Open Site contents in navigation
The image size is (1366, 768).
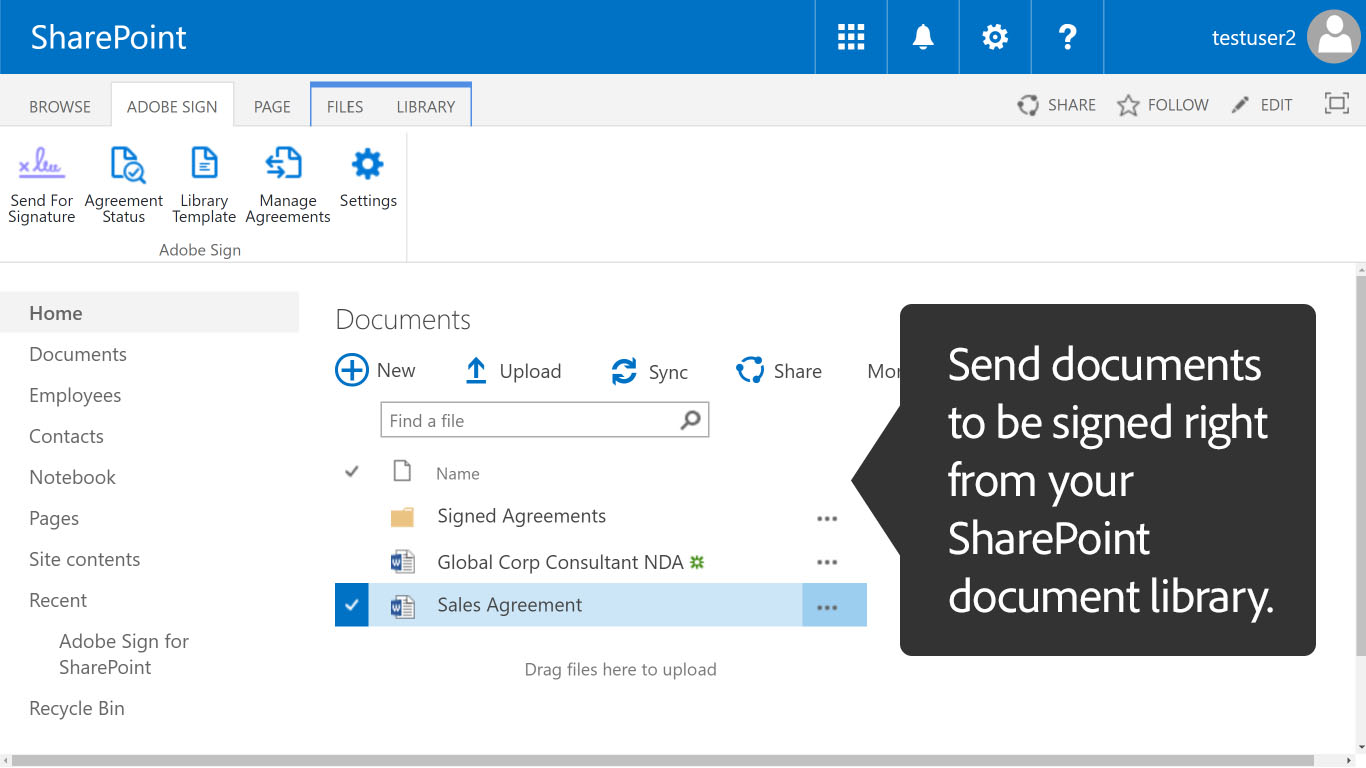tap(84, 559)
